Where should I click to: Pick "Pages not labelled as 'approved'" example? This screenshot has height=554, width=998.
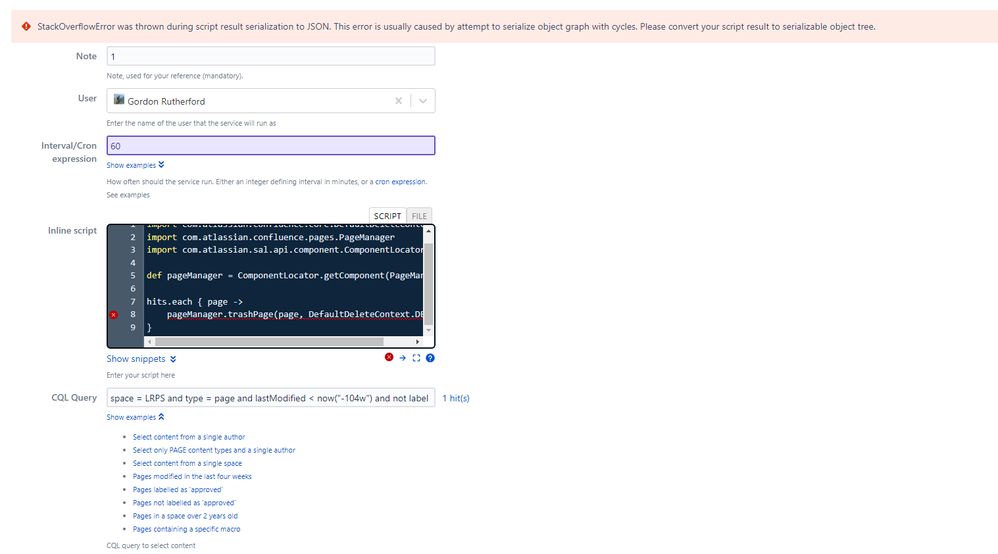click(x=184, y=503)
